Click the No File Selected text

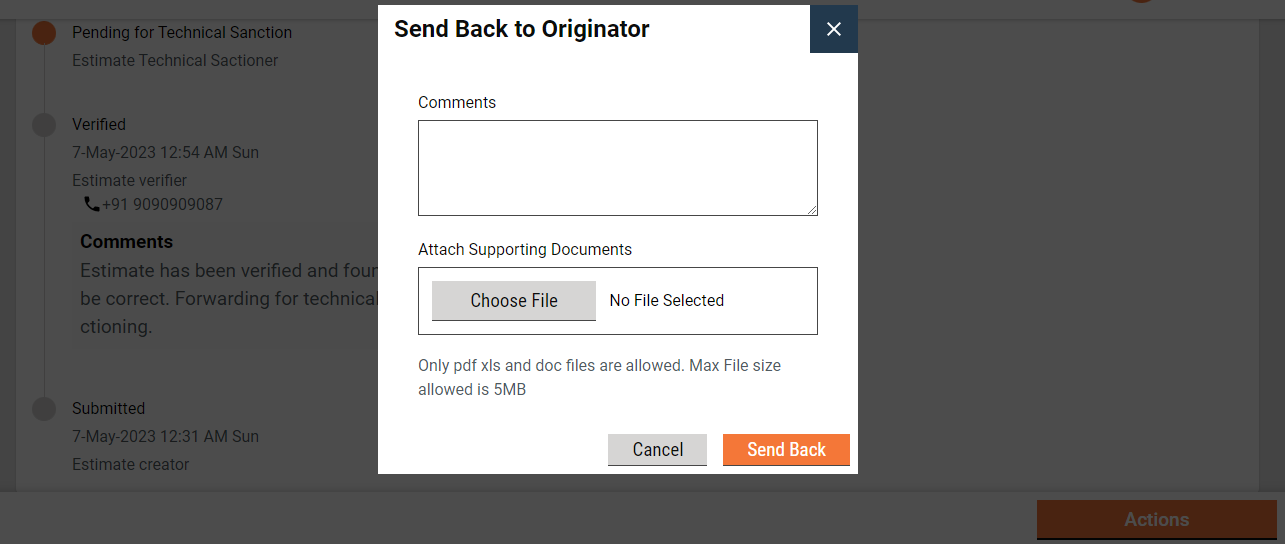(666, 301)
